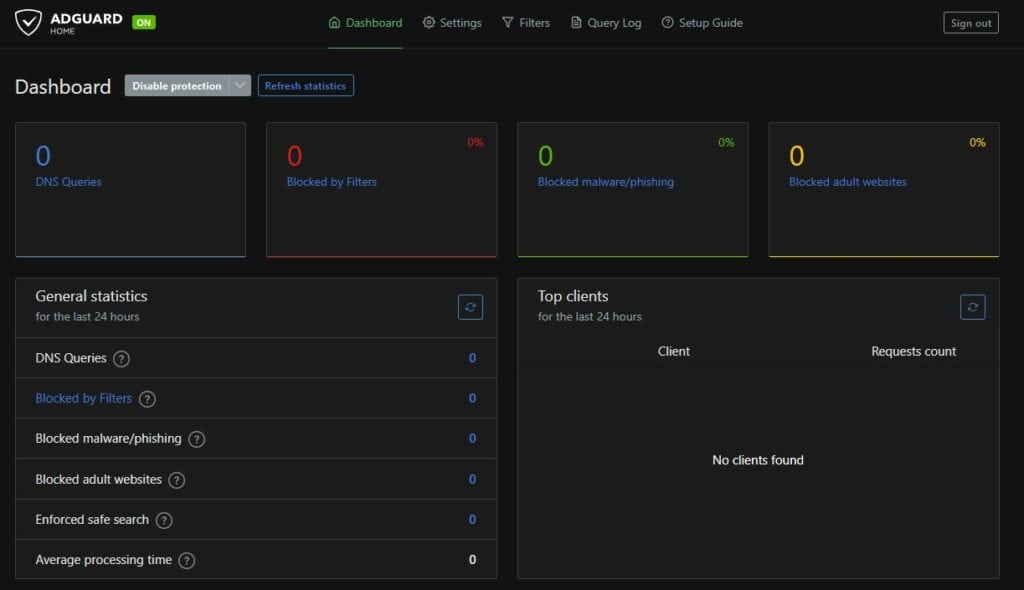This screenshot has width=1024, height=590.
Task: Open the Blocked by Filters link
Action: (84, 398)
